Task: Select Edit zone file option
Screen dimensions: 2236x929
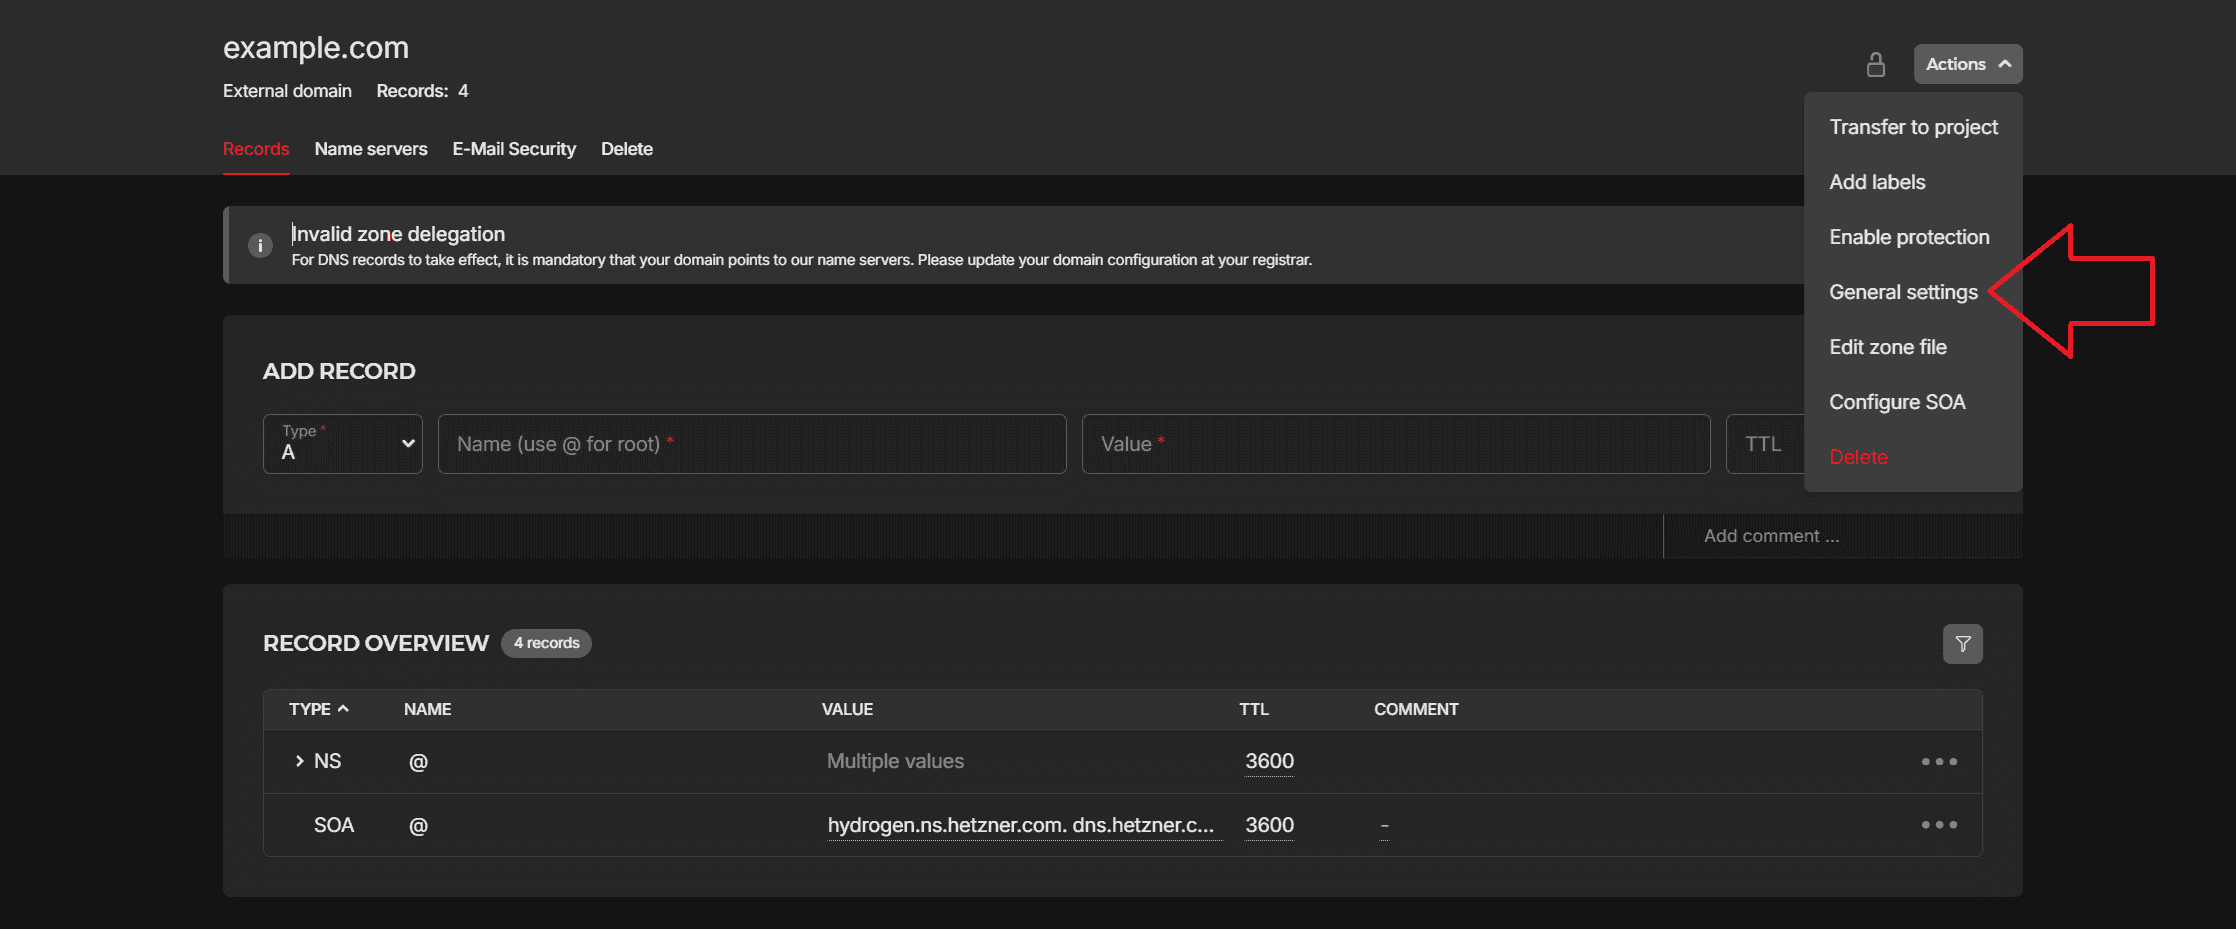Action: (x=1887, y=347)
